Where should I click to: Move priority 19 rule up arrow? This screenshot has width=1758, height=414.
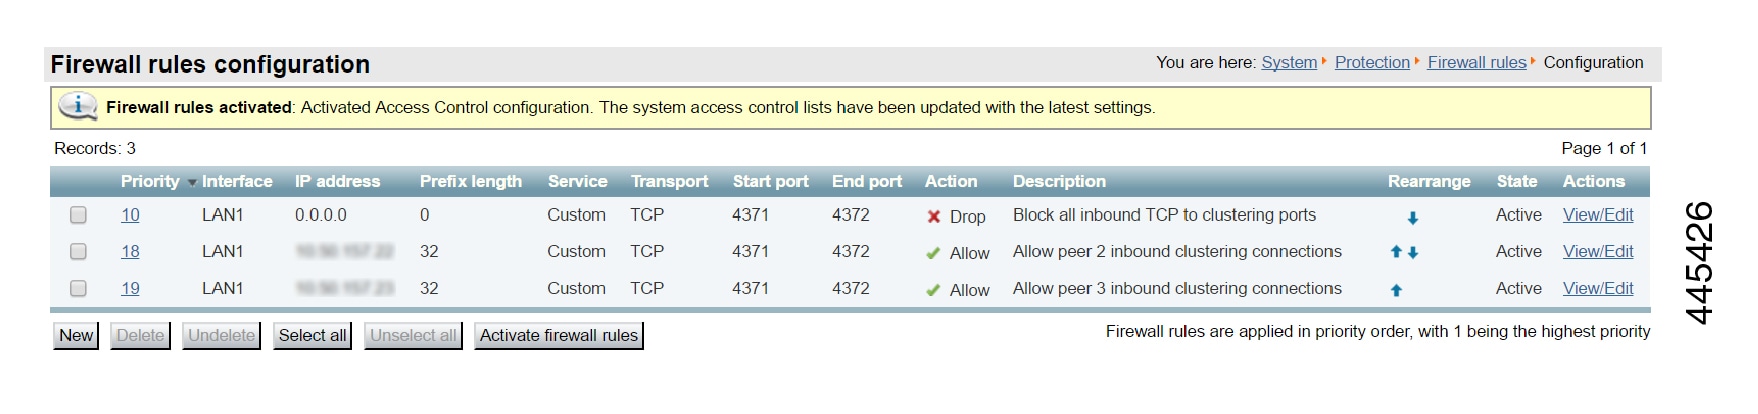[1396, 290]
